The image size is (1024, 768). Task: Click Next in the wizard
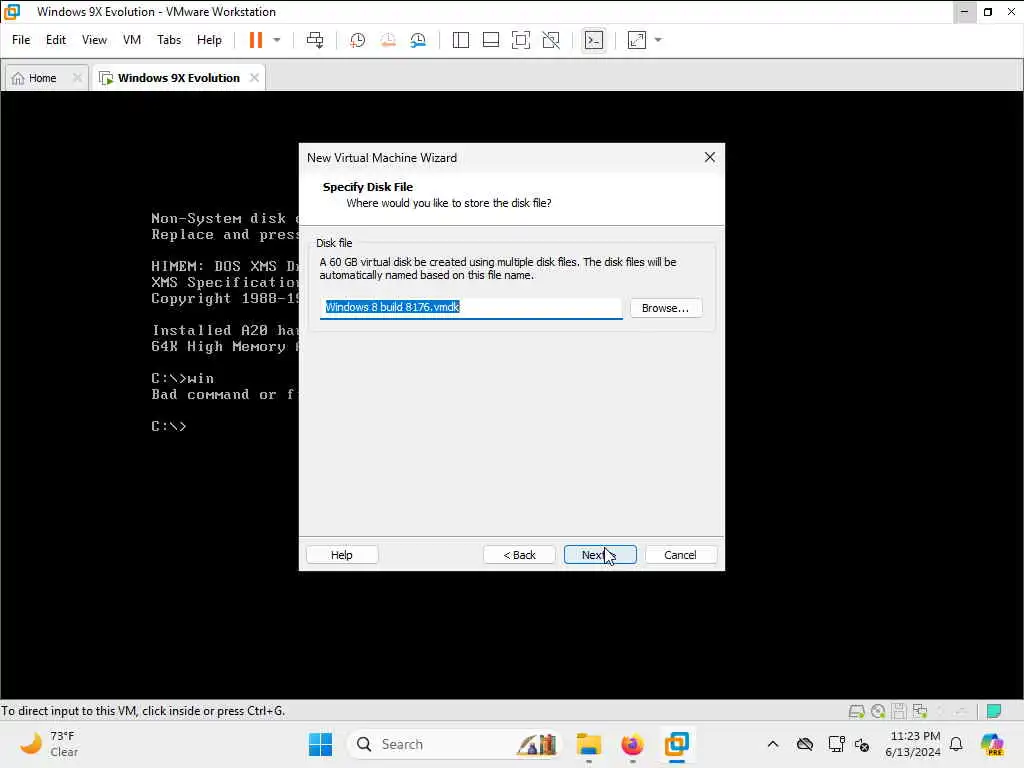click(600, 554)
